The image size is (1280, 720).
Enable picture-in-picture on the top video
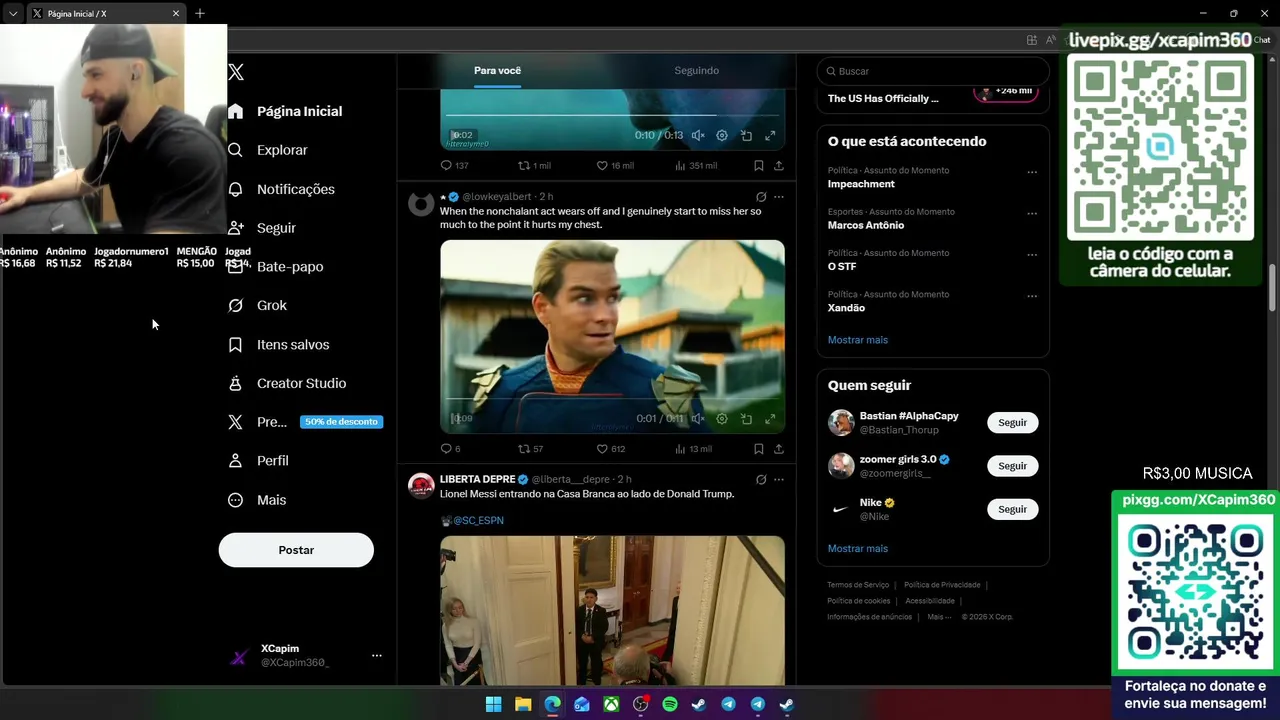click(x=746, y=135)
